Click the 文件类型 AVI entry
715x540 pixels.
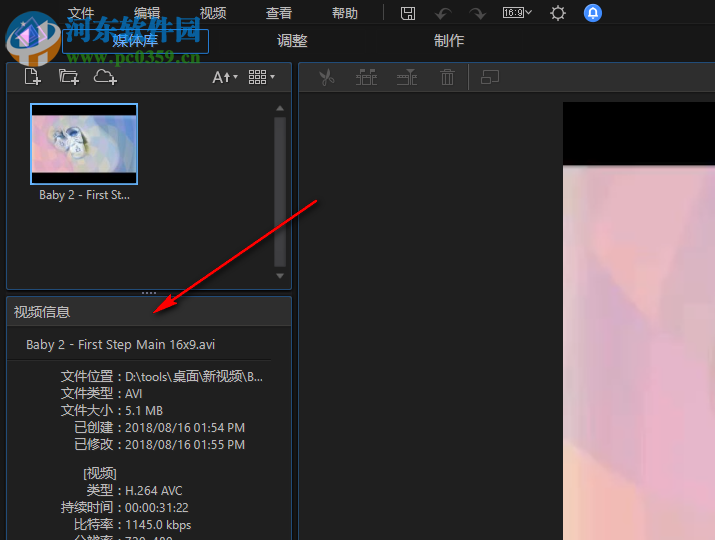102,394
